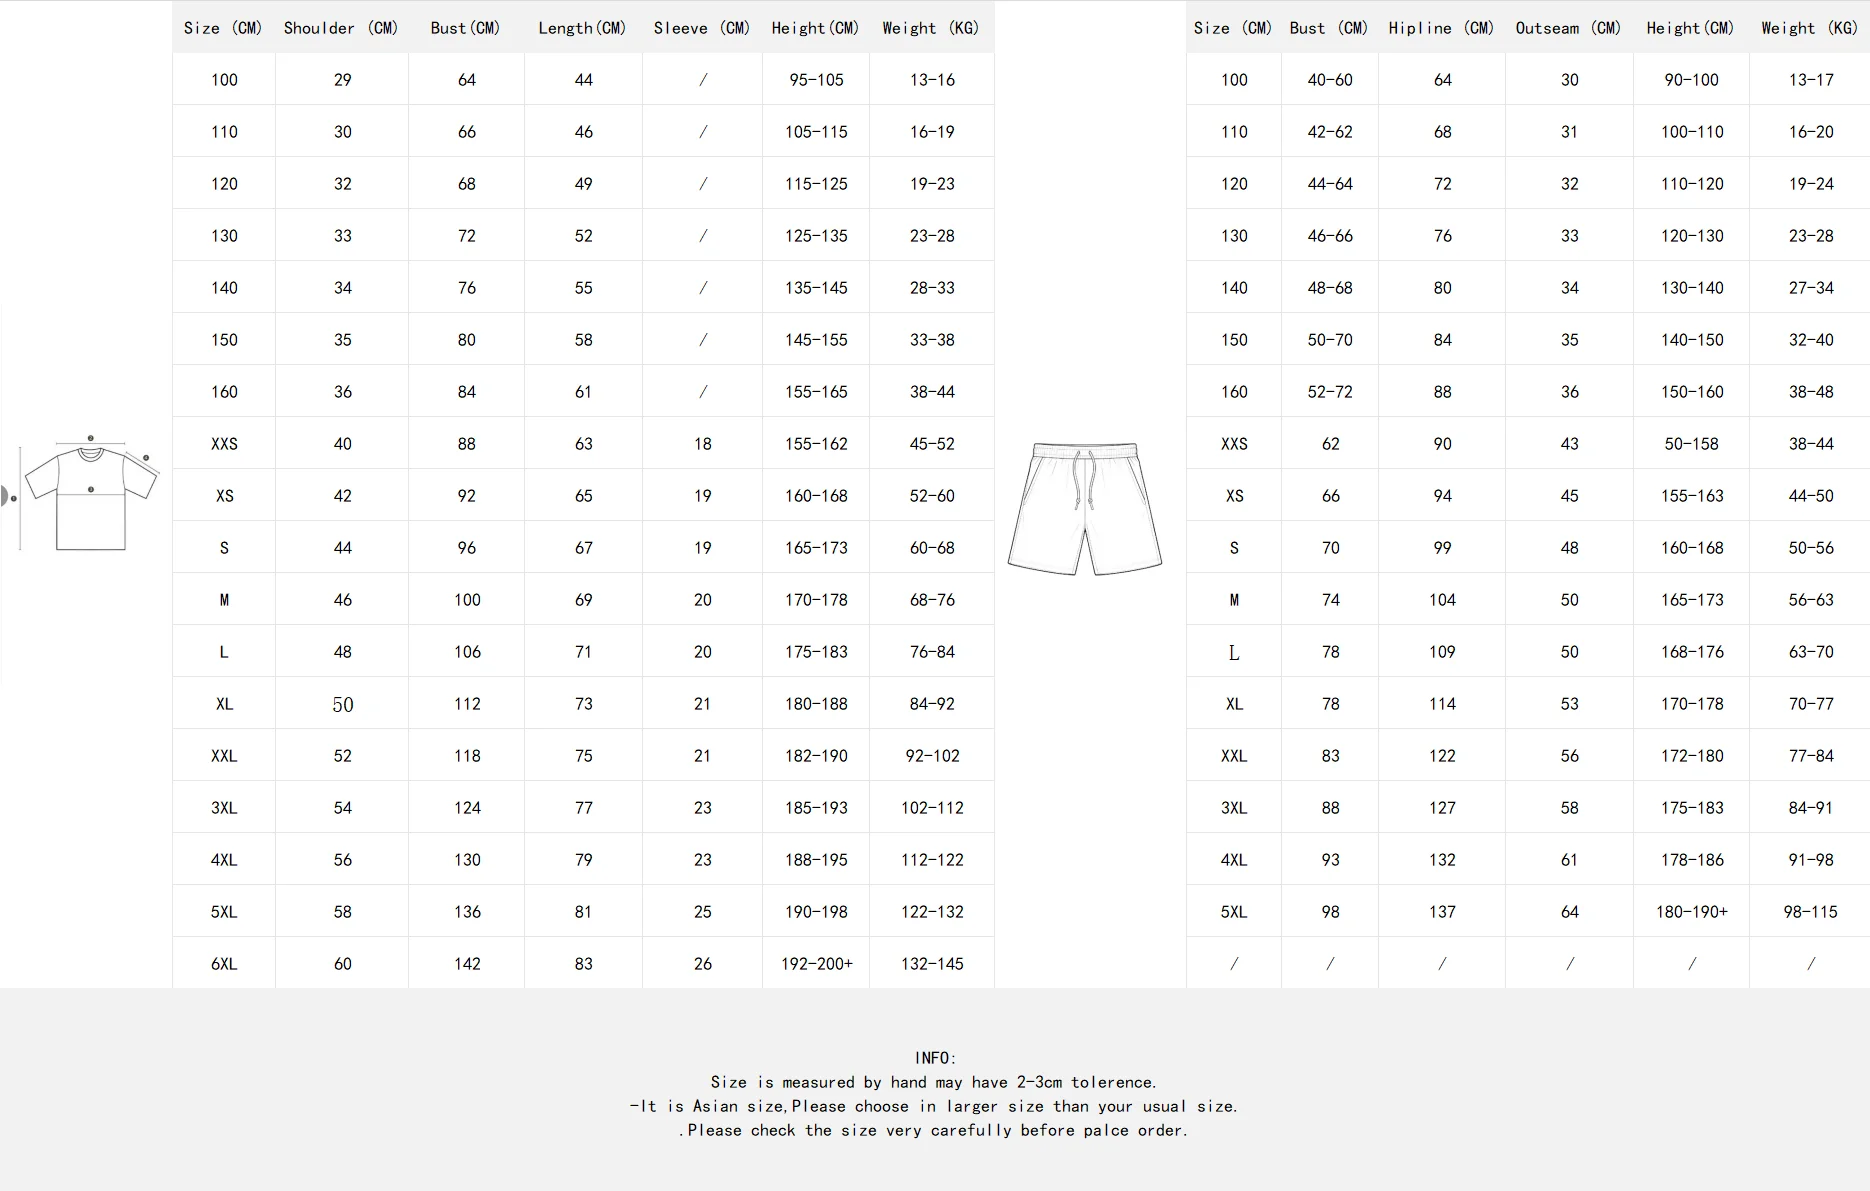1870x1191 pixels.
Task: Select the Hipline (CM) column header
Action: pos(1441,28)
